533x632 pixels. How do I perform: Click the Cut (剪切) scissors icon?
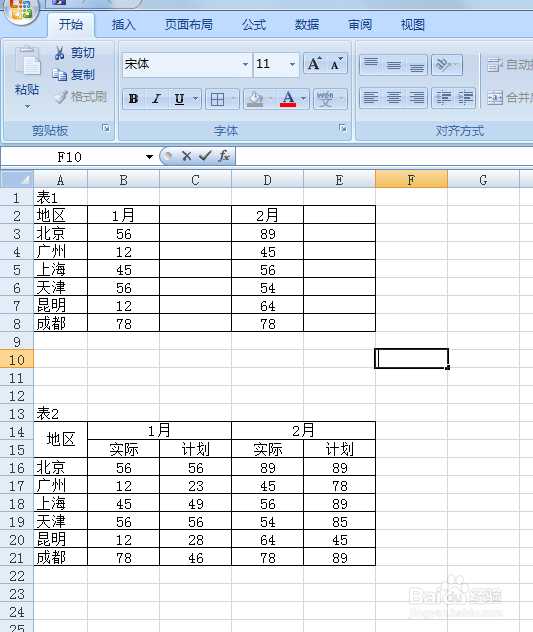point(60,53)
